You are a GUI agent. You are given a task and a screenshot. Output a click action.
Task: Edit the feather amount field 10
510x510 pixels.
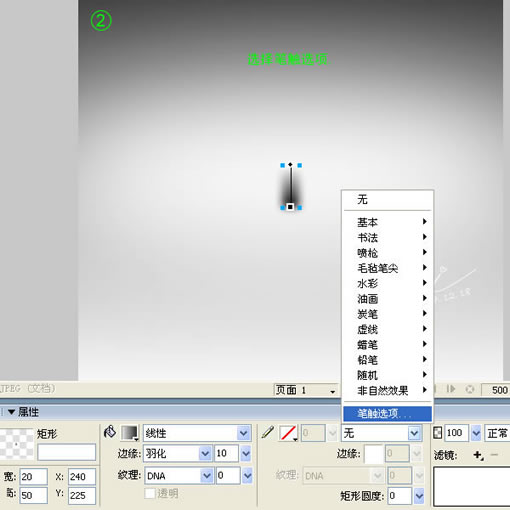coord(226,453)
